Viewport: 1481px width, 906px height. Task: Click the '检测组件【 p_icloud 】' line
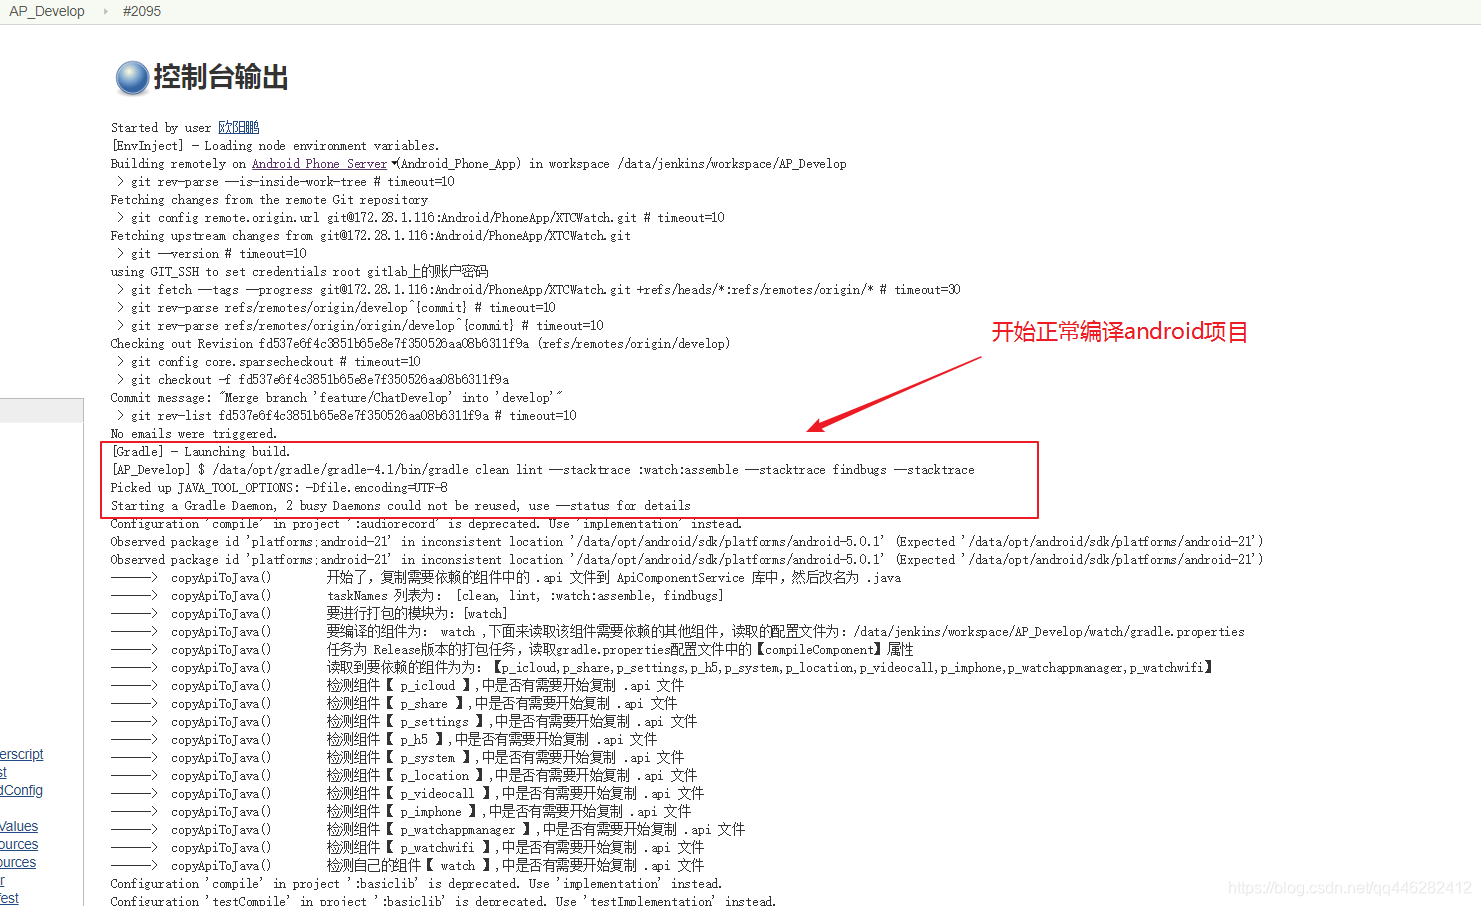[x=398, y=686]
